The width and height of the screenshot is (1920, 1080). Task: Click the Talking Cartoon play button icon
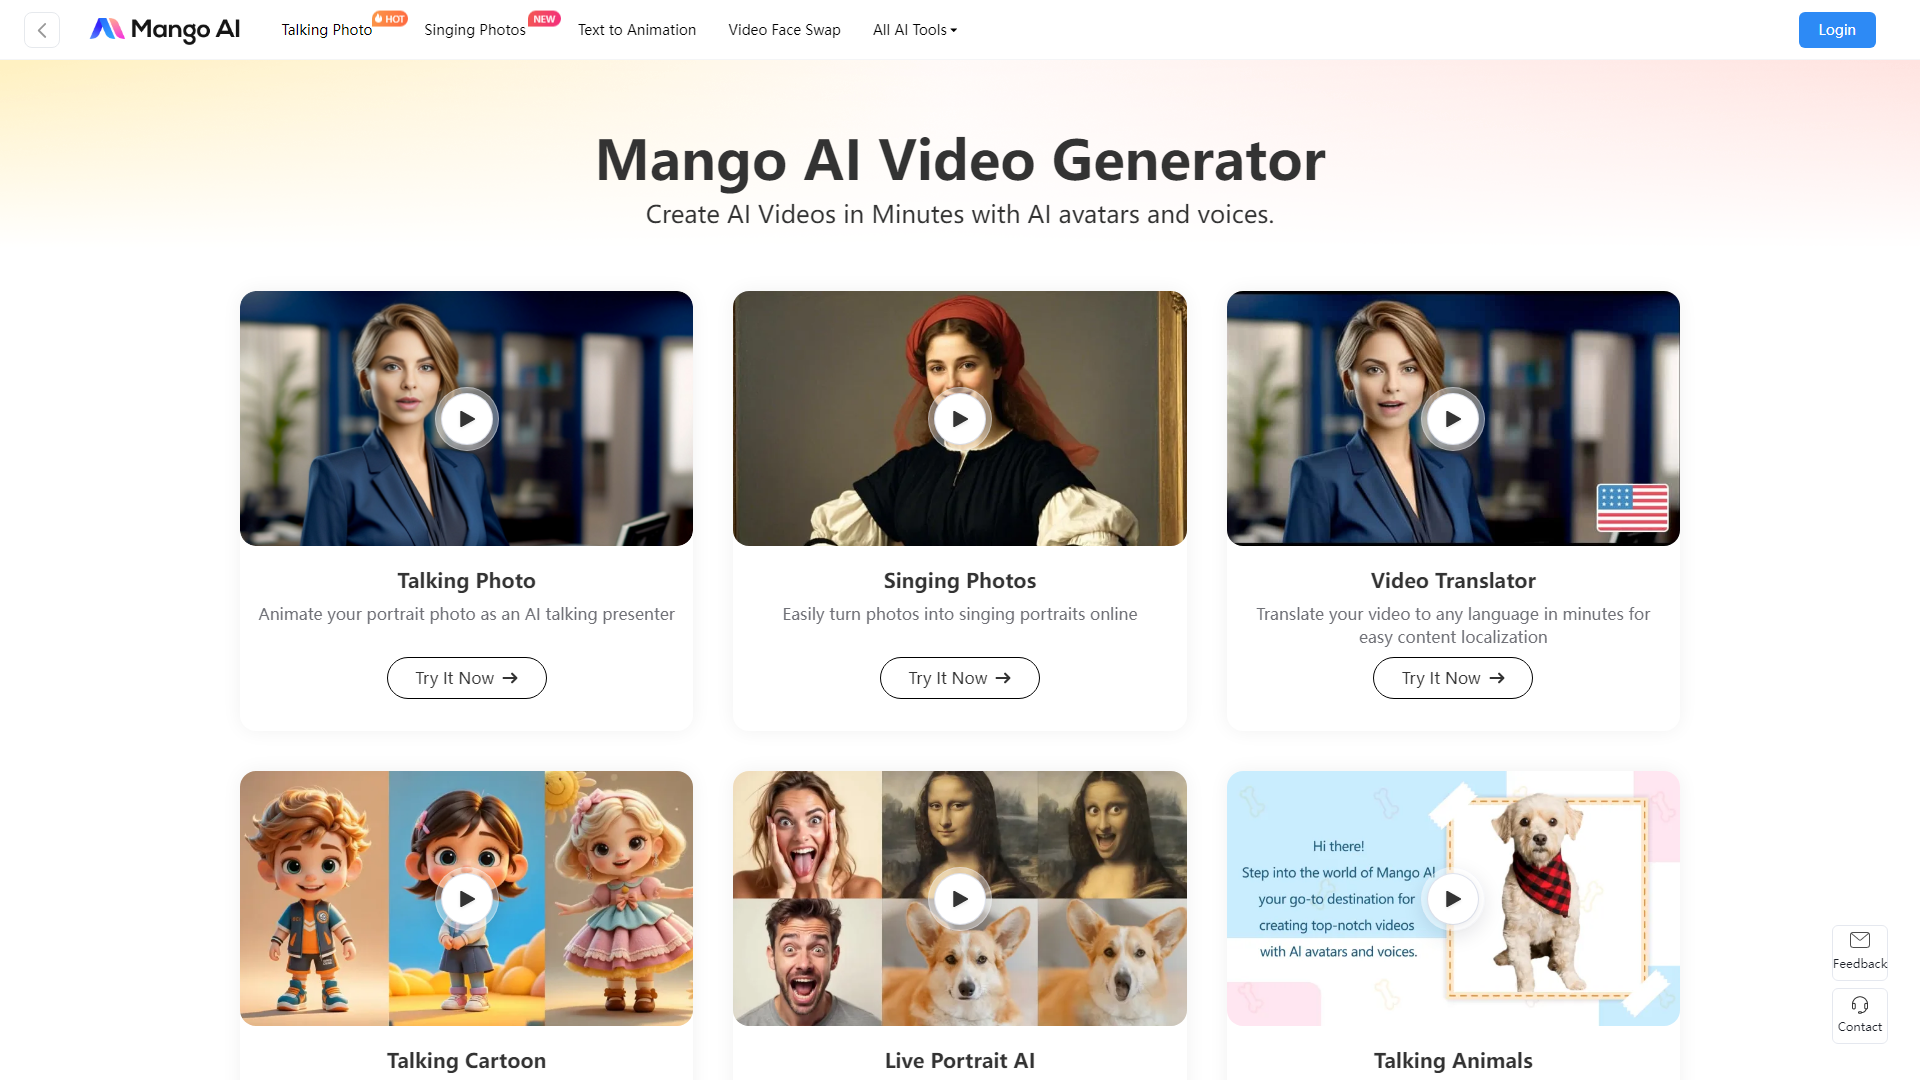pos(467,899)
